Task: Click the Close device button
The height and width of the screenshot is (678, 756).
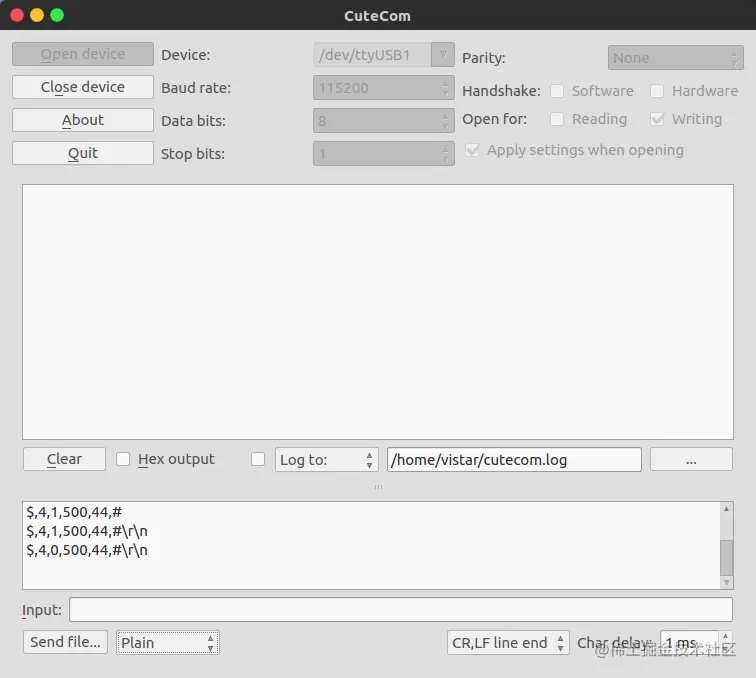Action: [x=82, y=87]
